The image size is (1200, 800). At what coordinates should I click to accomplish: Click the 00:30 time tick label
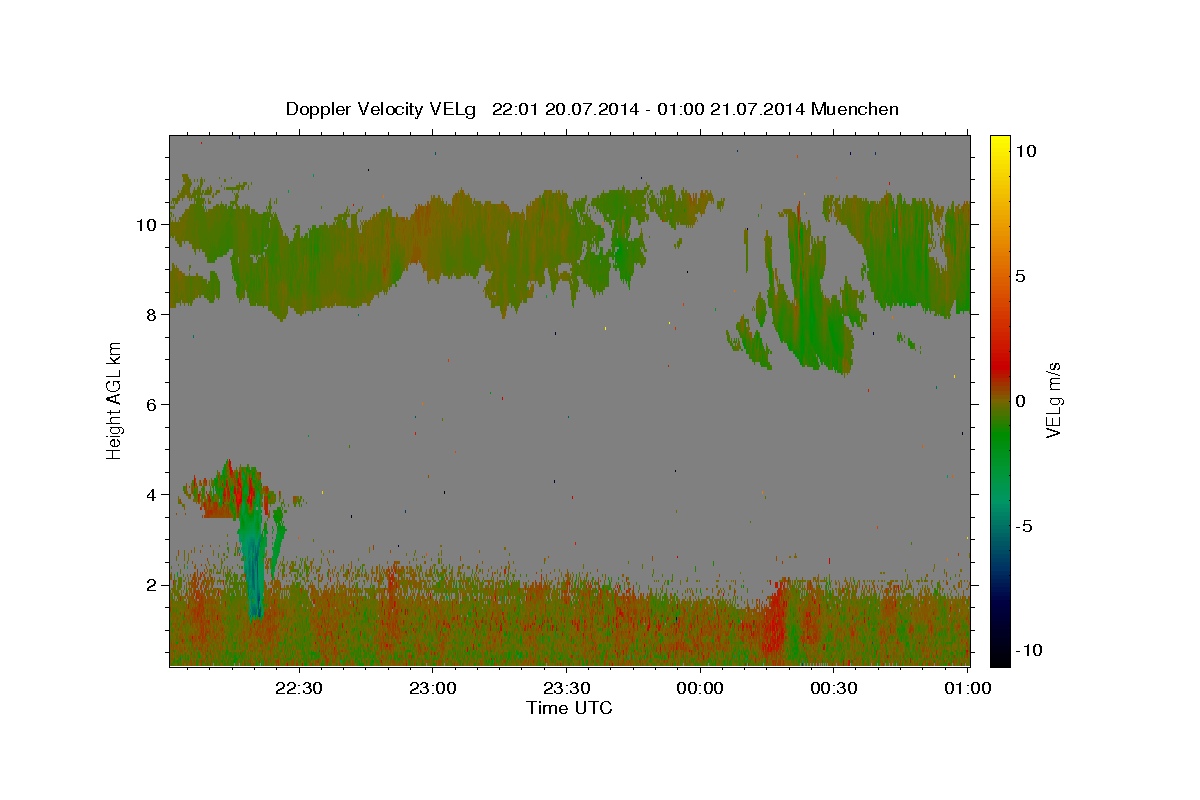[833, 688]
